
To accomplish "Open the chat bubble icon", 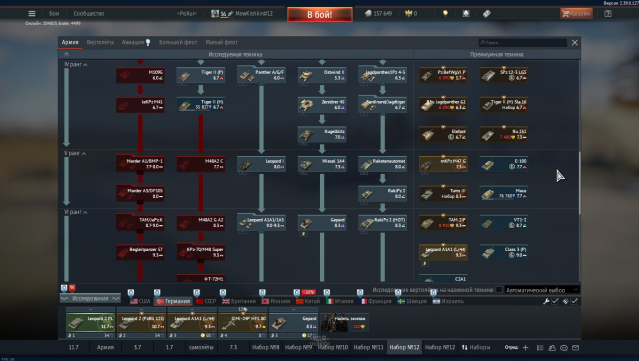I will click(x=564, y=348).
